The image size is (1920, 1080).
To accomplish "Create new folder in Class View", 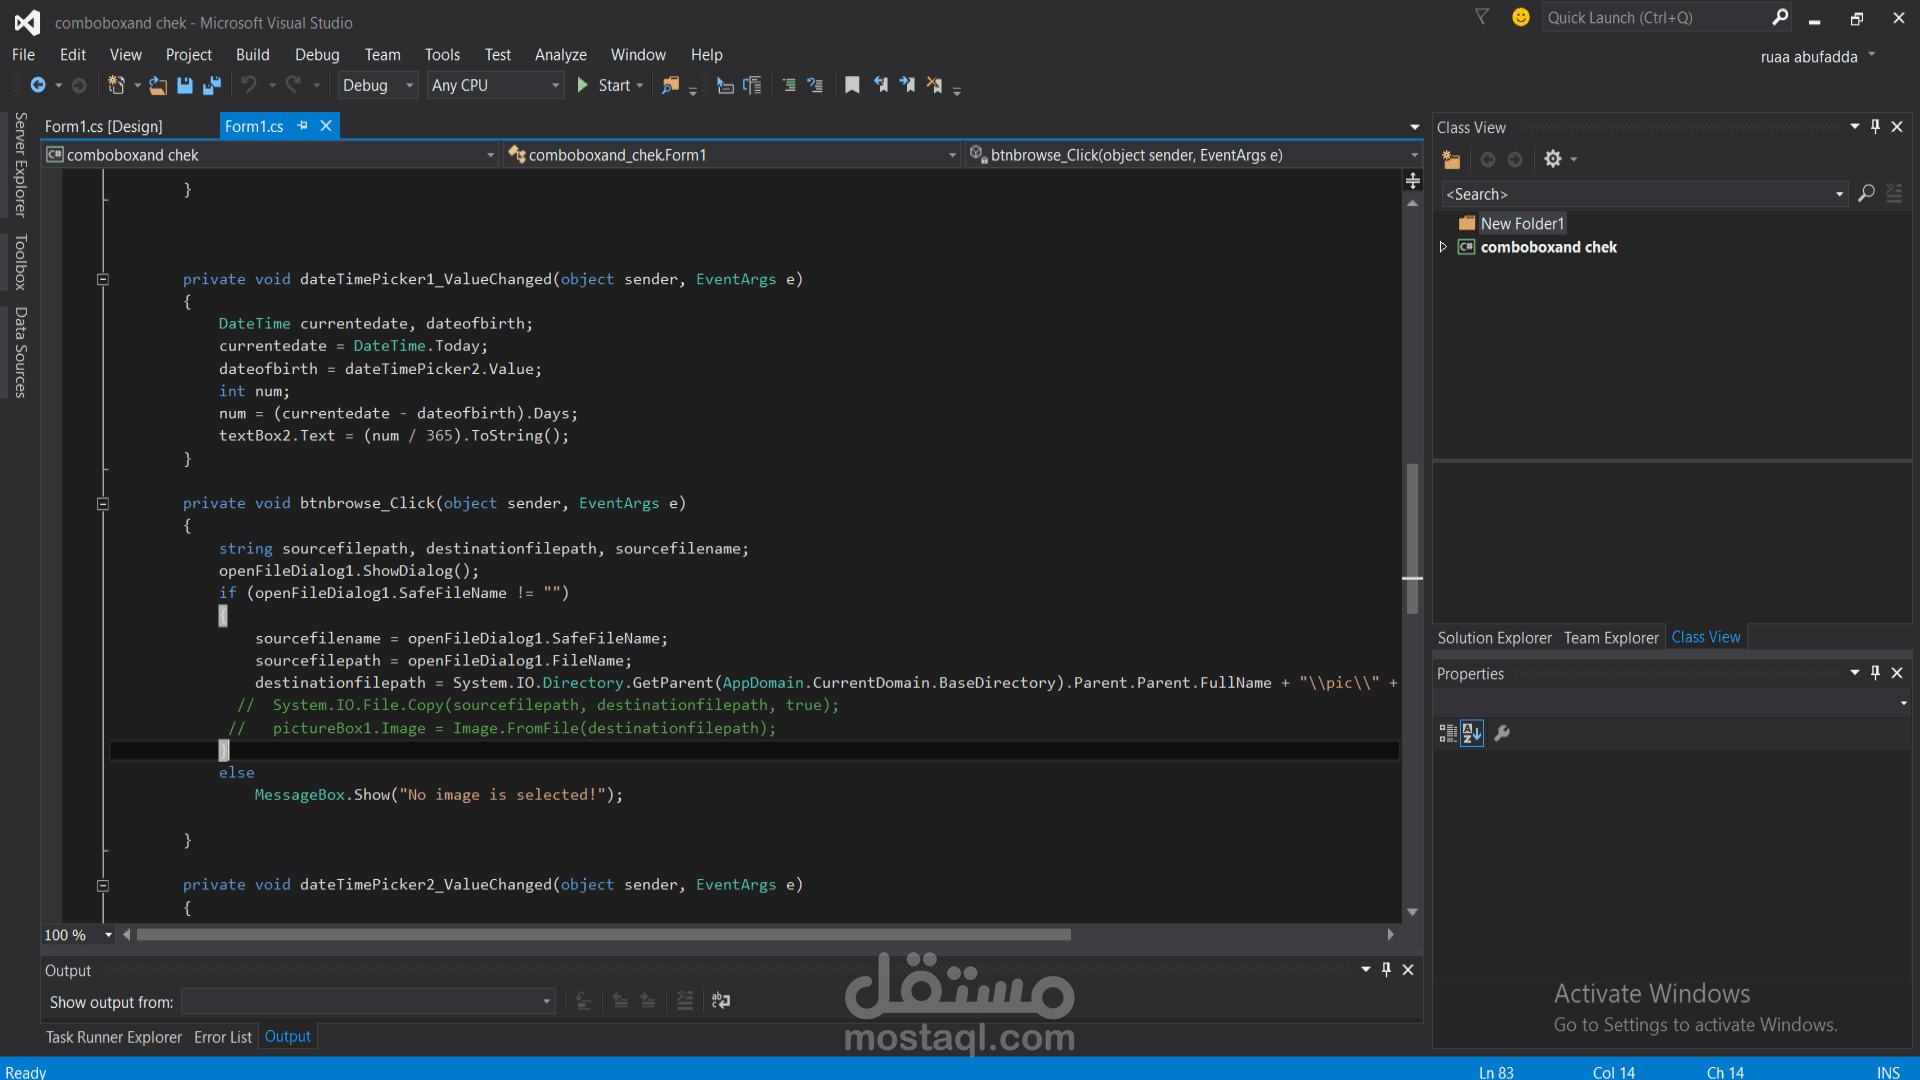I will click(x=1451, y=160).
